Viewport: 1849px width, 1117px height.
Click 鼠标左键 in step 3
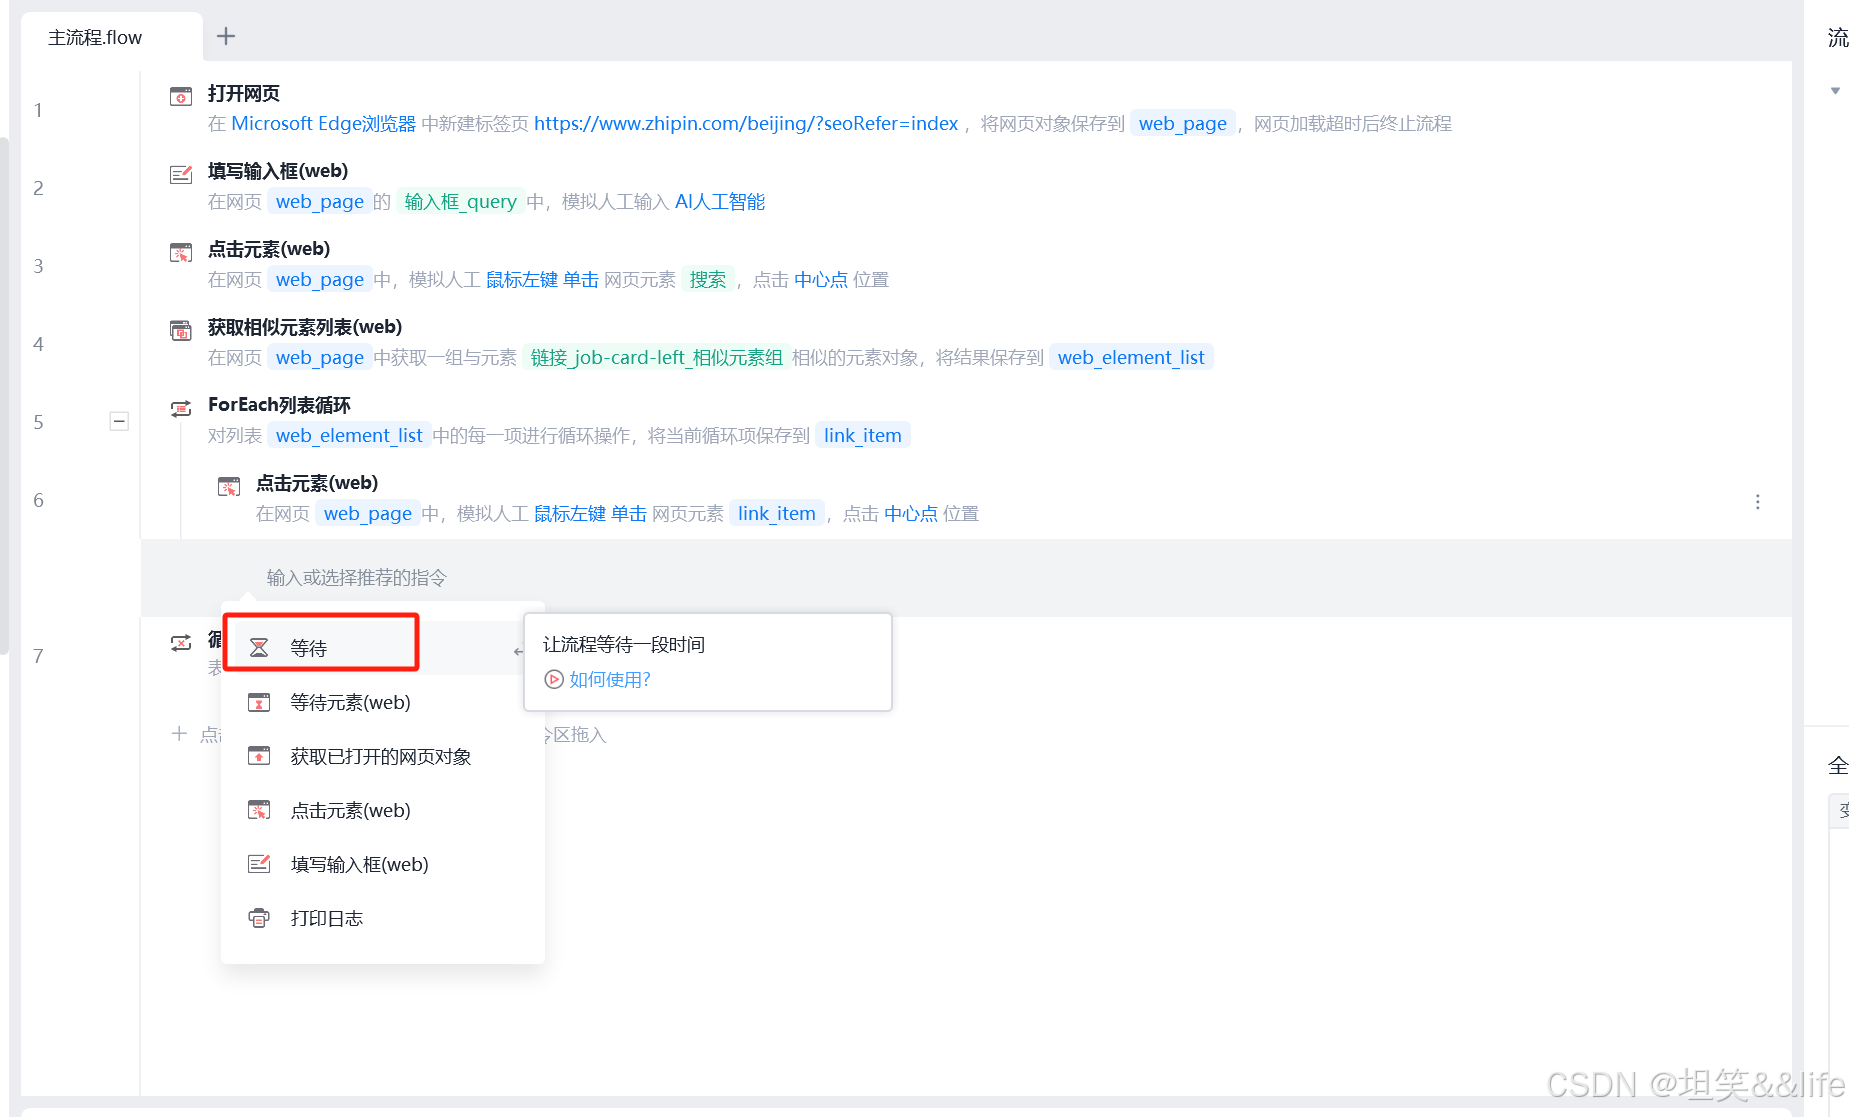(521, 279)
